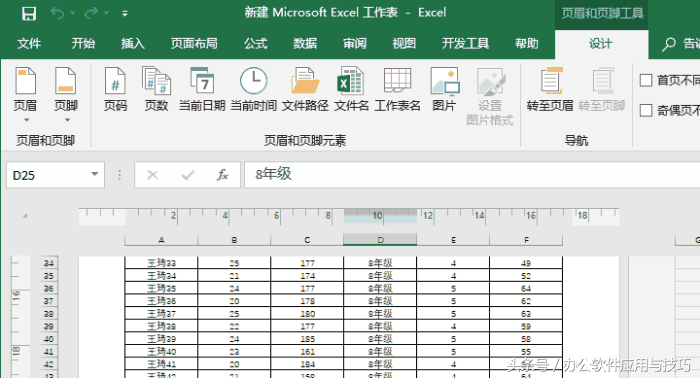The width and height of the screenshot is (700, 378).
Task: Select column E header
Action: pos(453,240)
